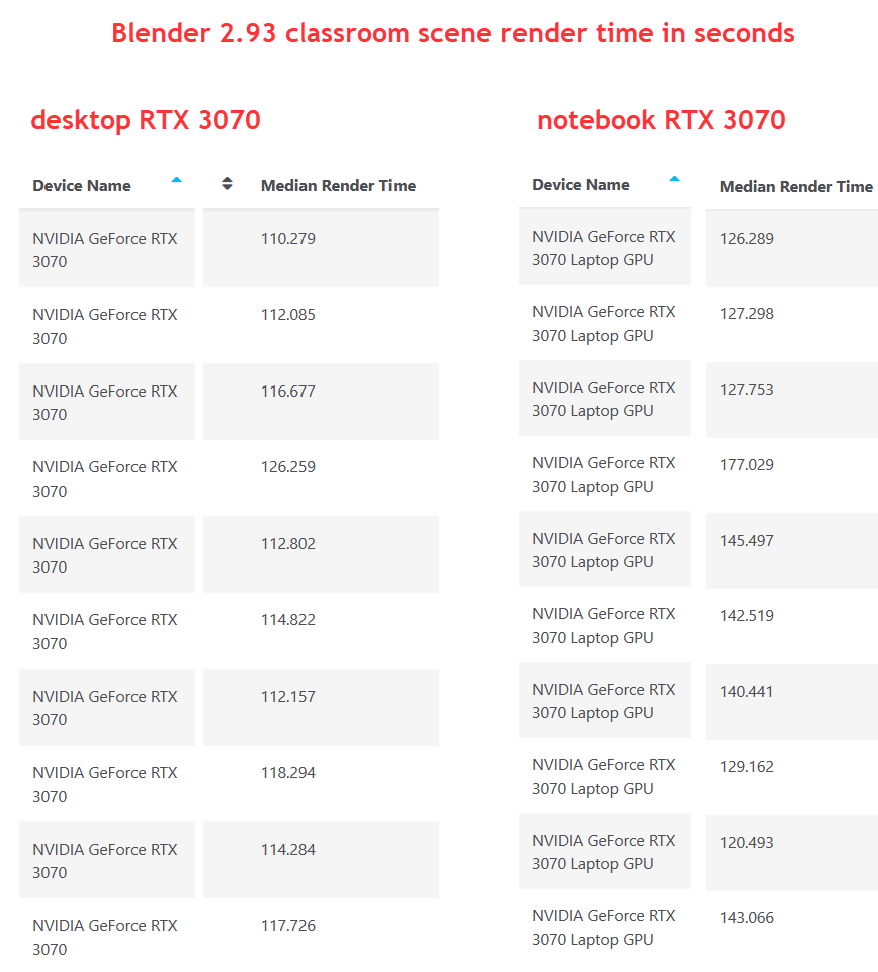Click Laptop GPU device name in 140.441 row
The width and height of the screenshot is (878, 972).
point(604,701)
